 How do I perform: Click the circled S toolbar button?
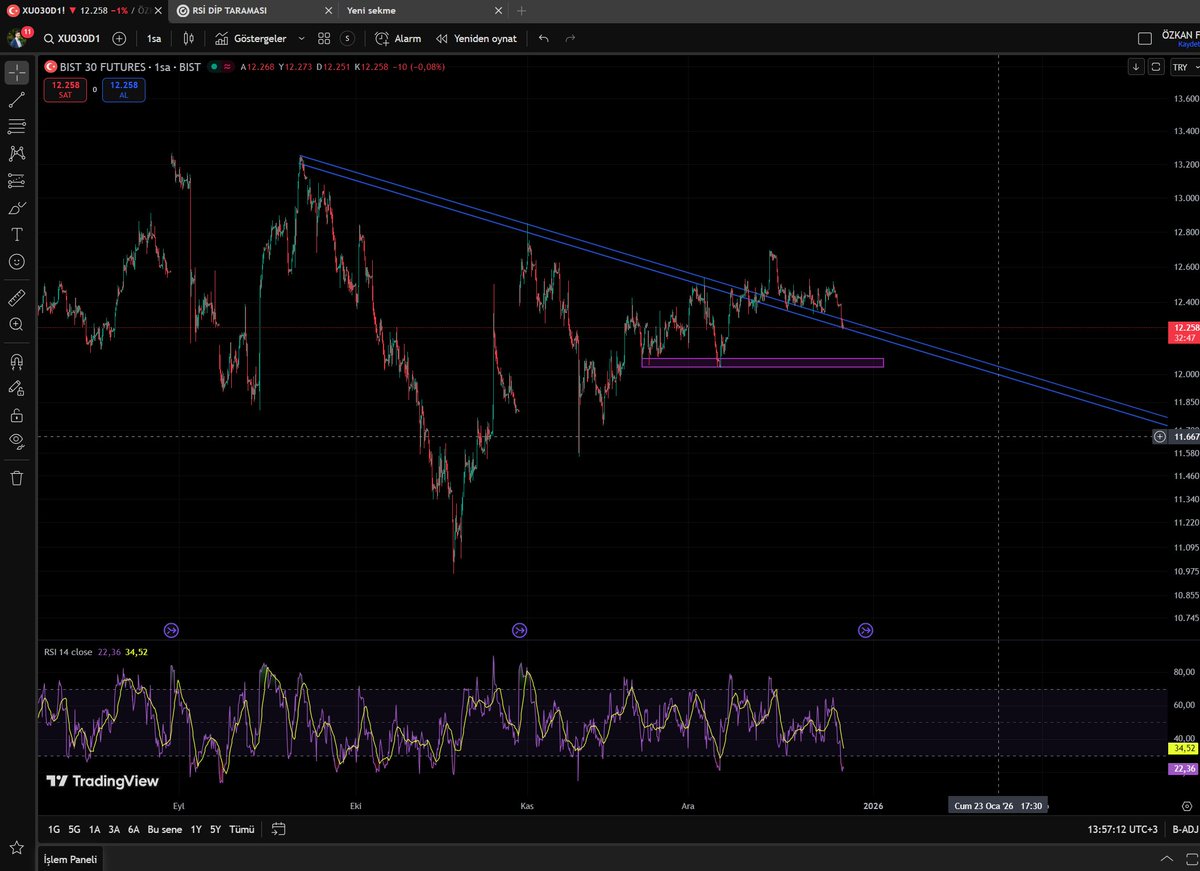347,38
